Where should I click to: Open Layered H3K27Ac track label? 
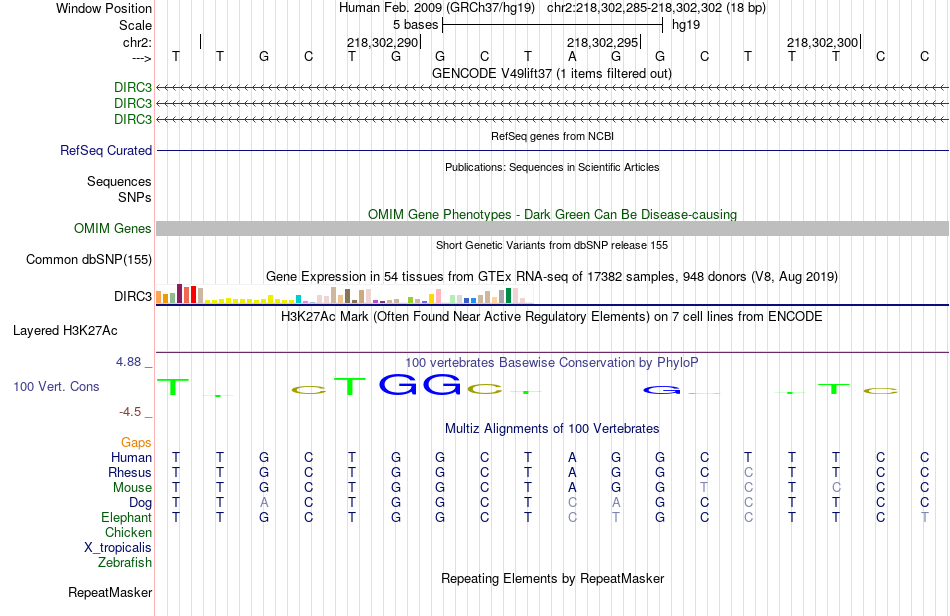click(x=65, y=331)
